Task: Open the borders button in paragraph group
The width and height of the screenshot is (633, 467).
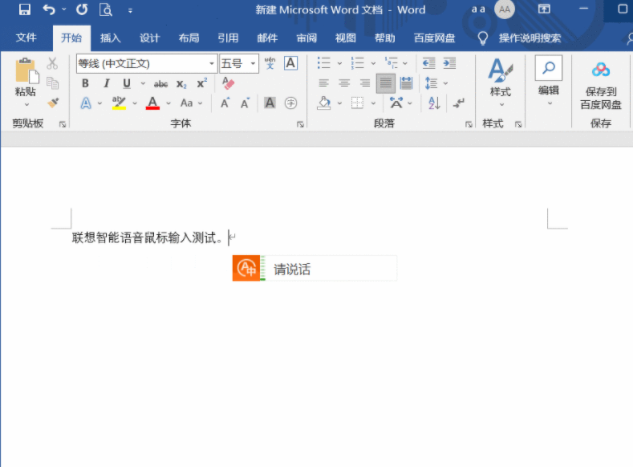Action: click(357, 103)
